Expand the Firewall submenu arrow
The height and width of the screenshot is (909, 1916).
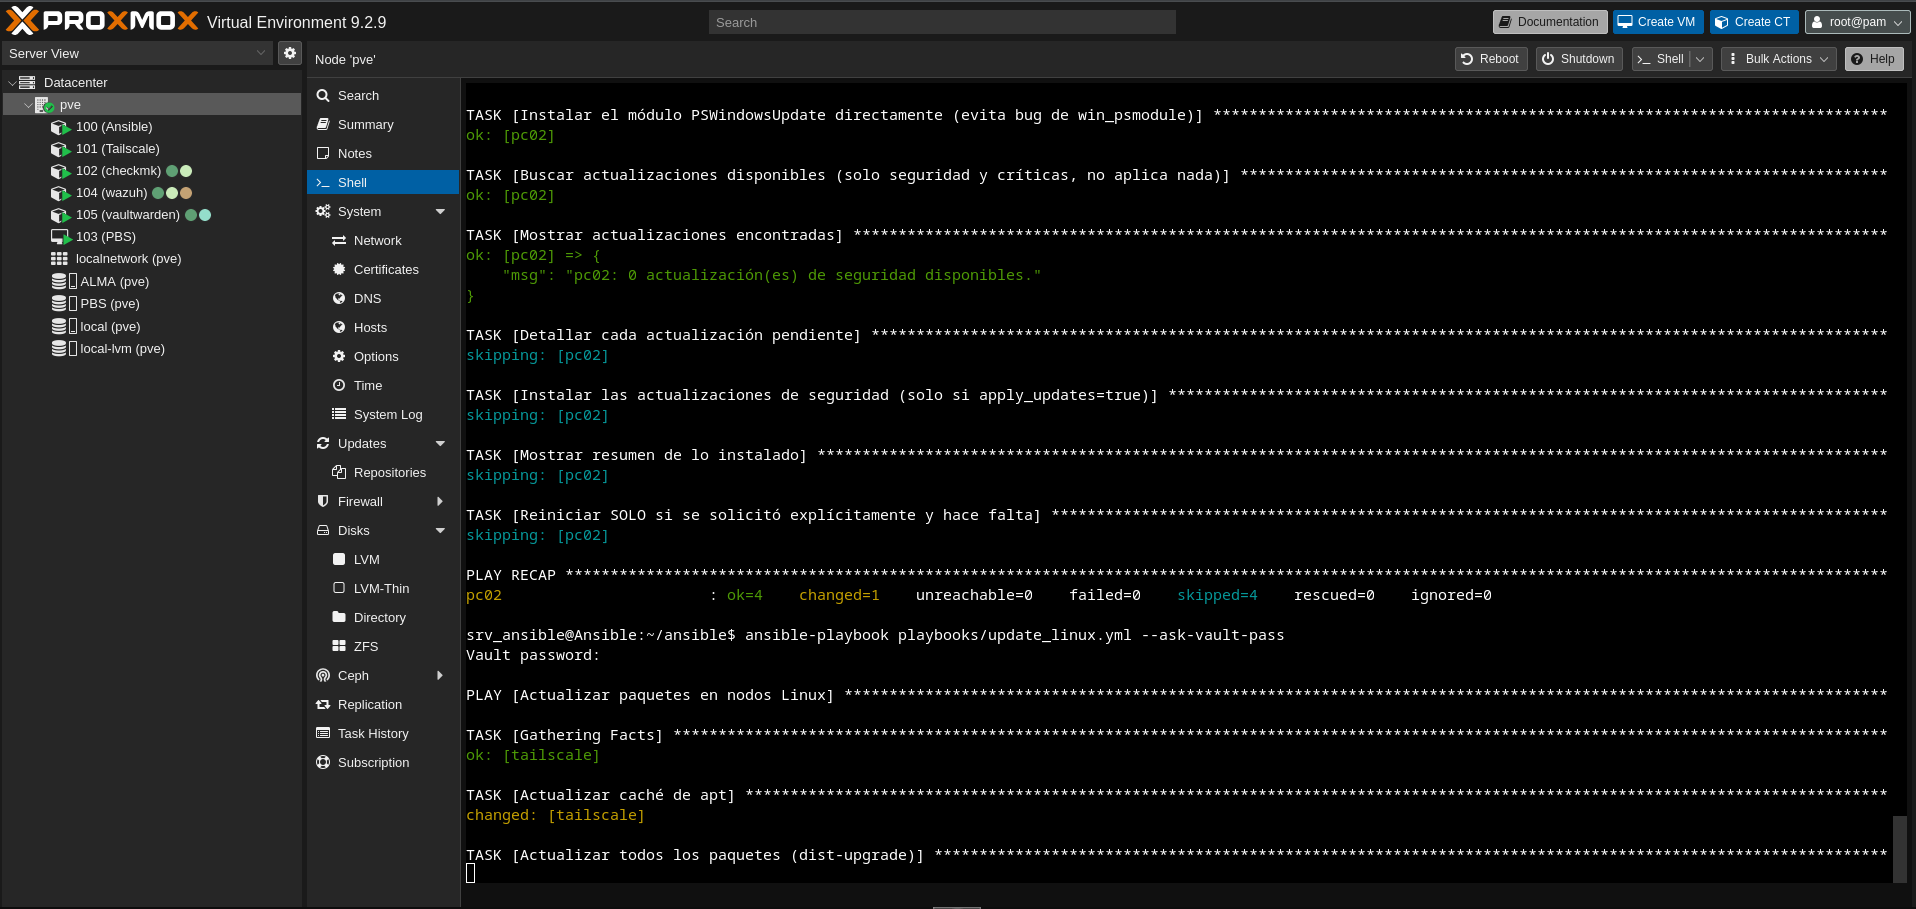point(440,502)
